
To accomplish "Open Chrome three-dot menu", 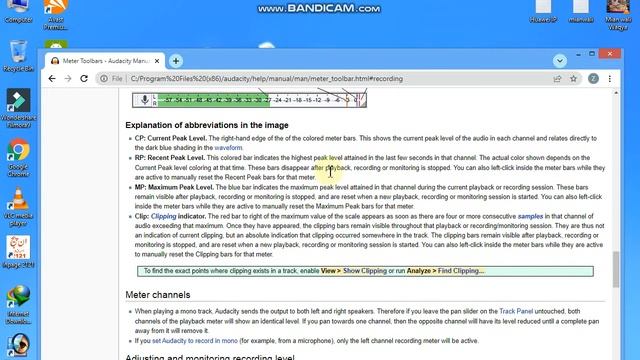I will point(610,78).
